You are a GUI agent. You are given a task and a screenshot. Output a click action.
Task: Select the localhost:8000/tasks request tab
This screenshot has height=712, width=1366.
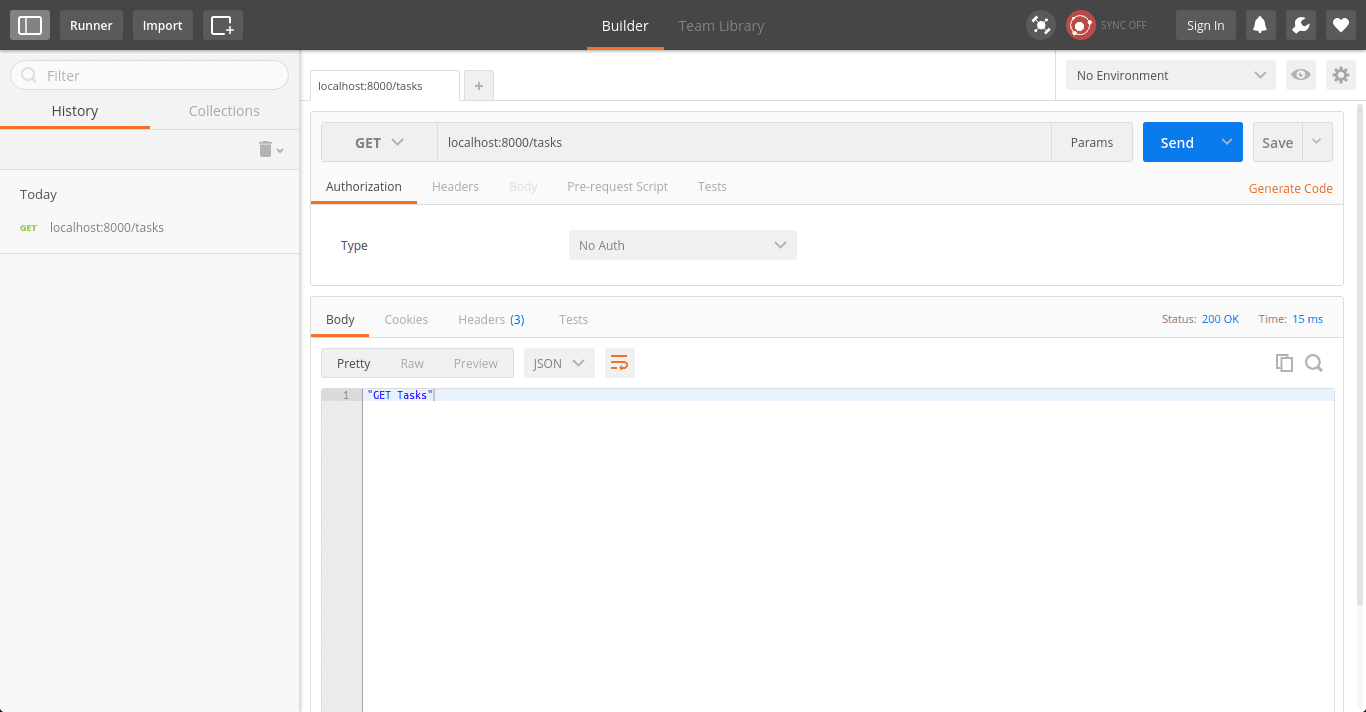[385, 86]
